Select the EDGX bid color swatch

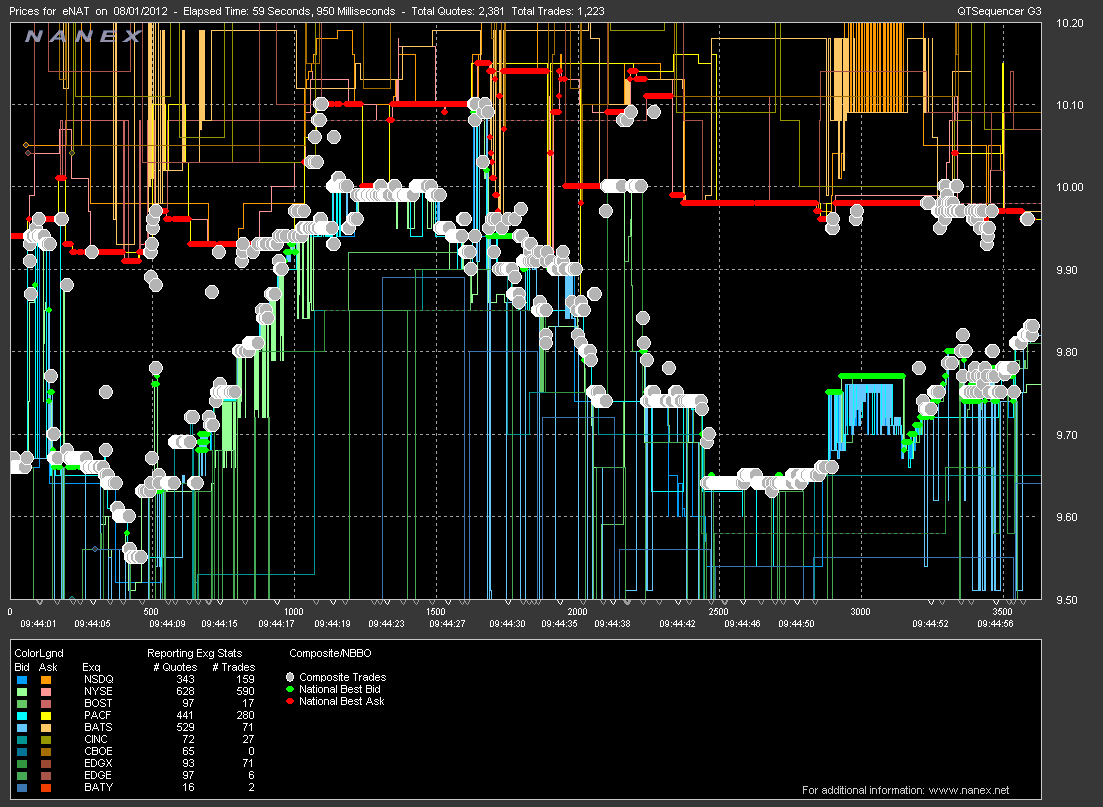22,763
